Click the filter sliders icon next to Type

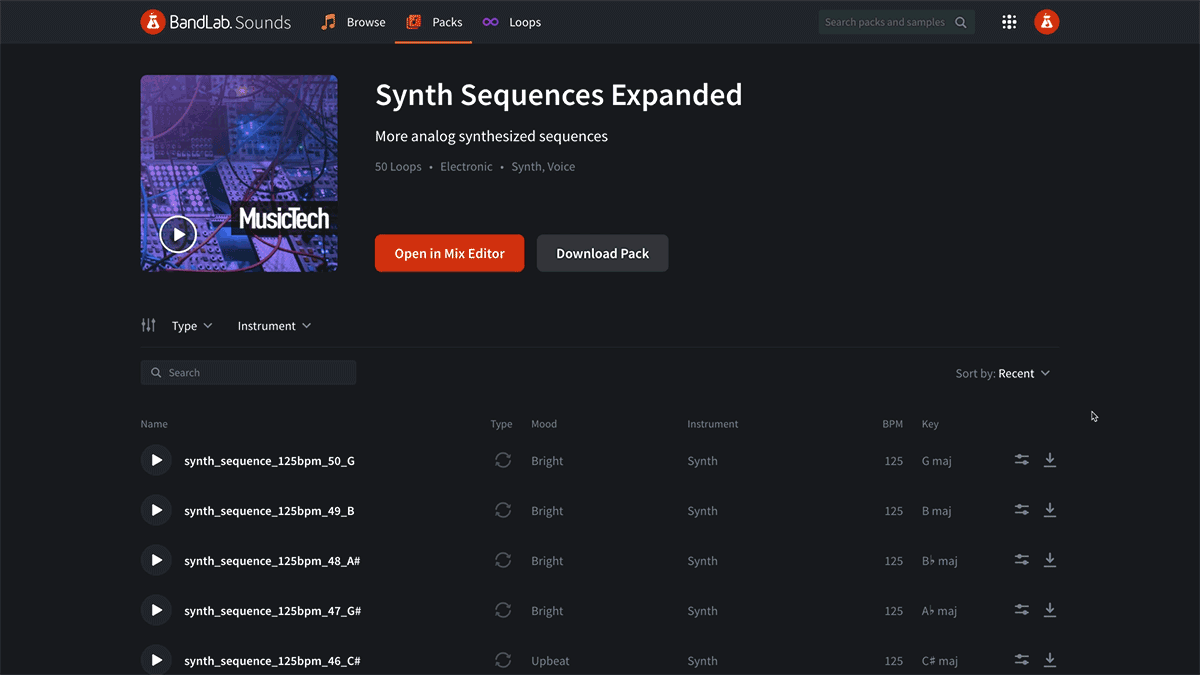click(148, 325)
